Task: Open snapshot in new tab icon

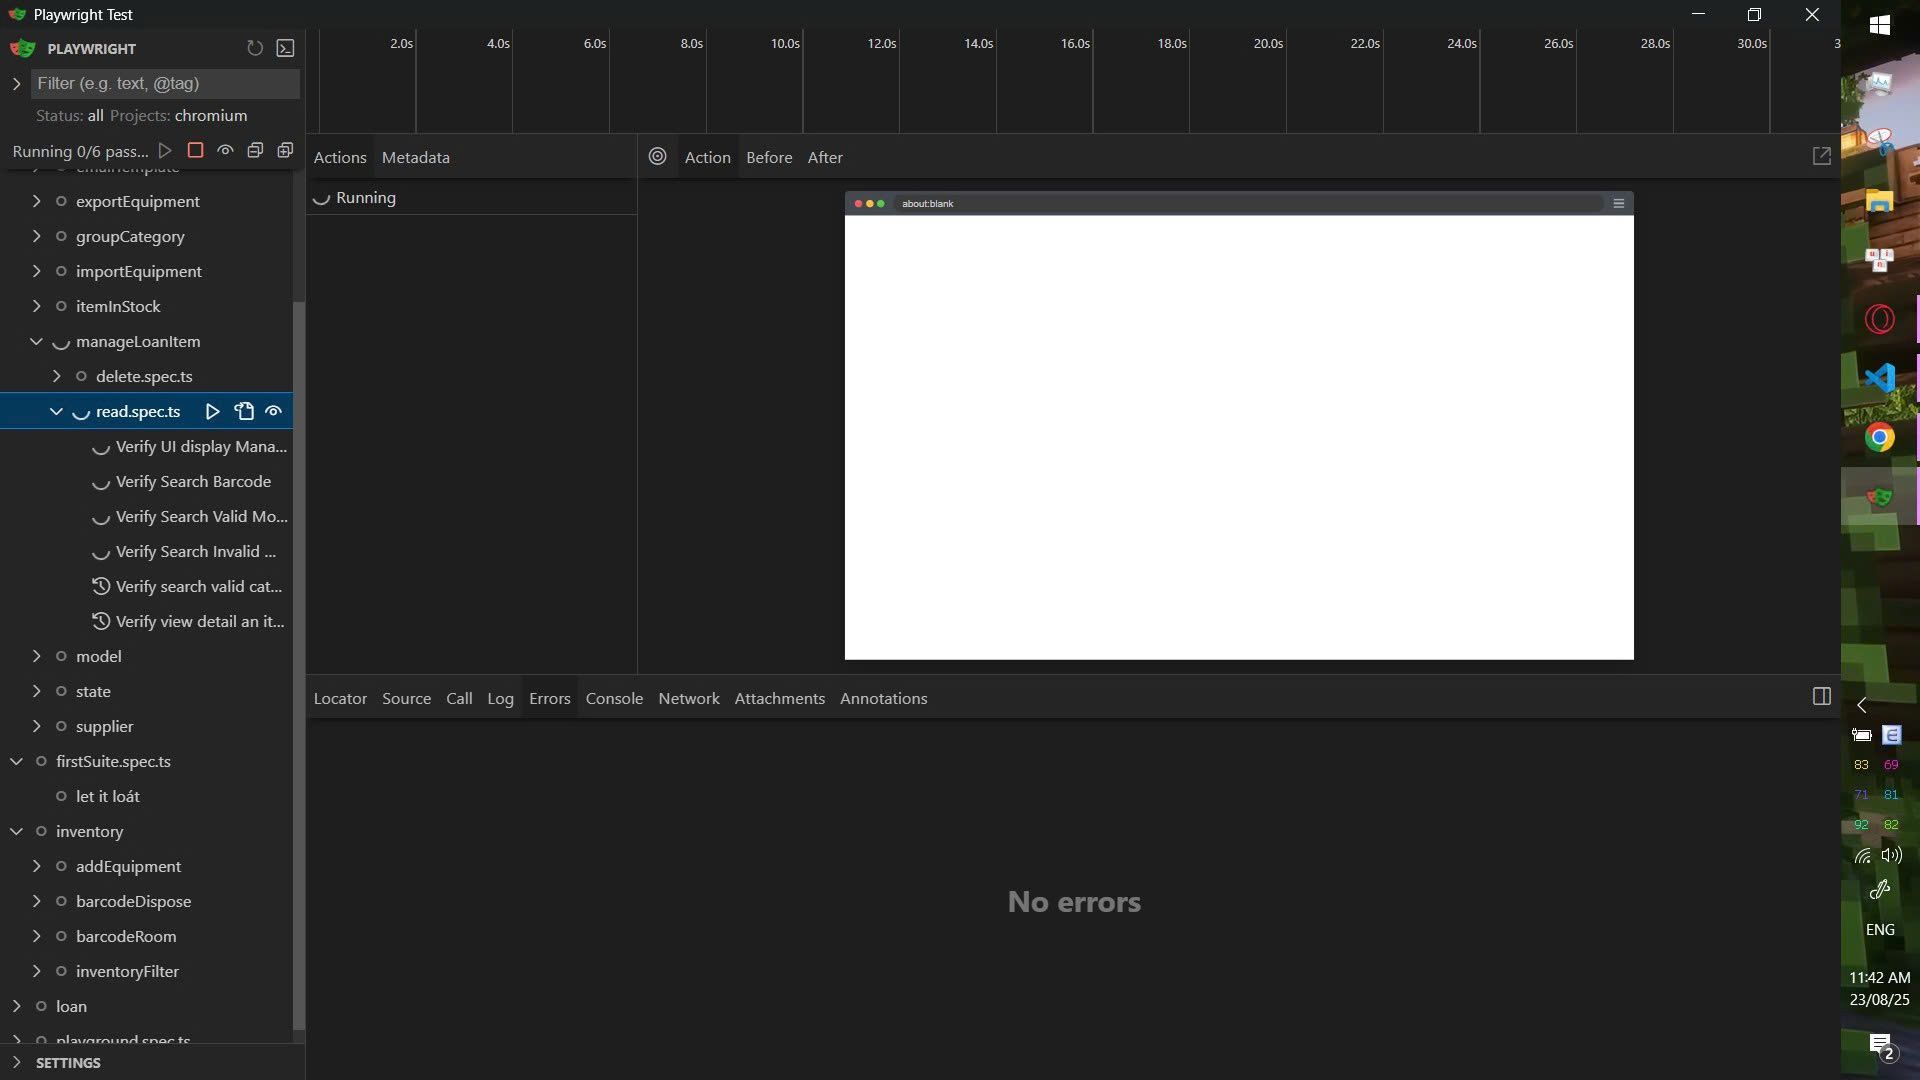Action: click(x=1821, y=157)
